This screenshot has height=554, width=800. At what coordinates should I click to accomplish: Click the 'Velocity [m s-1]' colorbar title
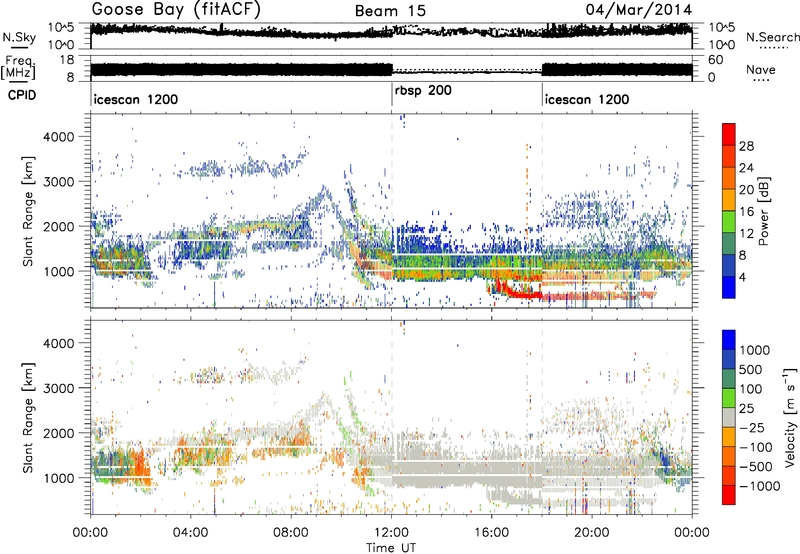coord(790,417)
